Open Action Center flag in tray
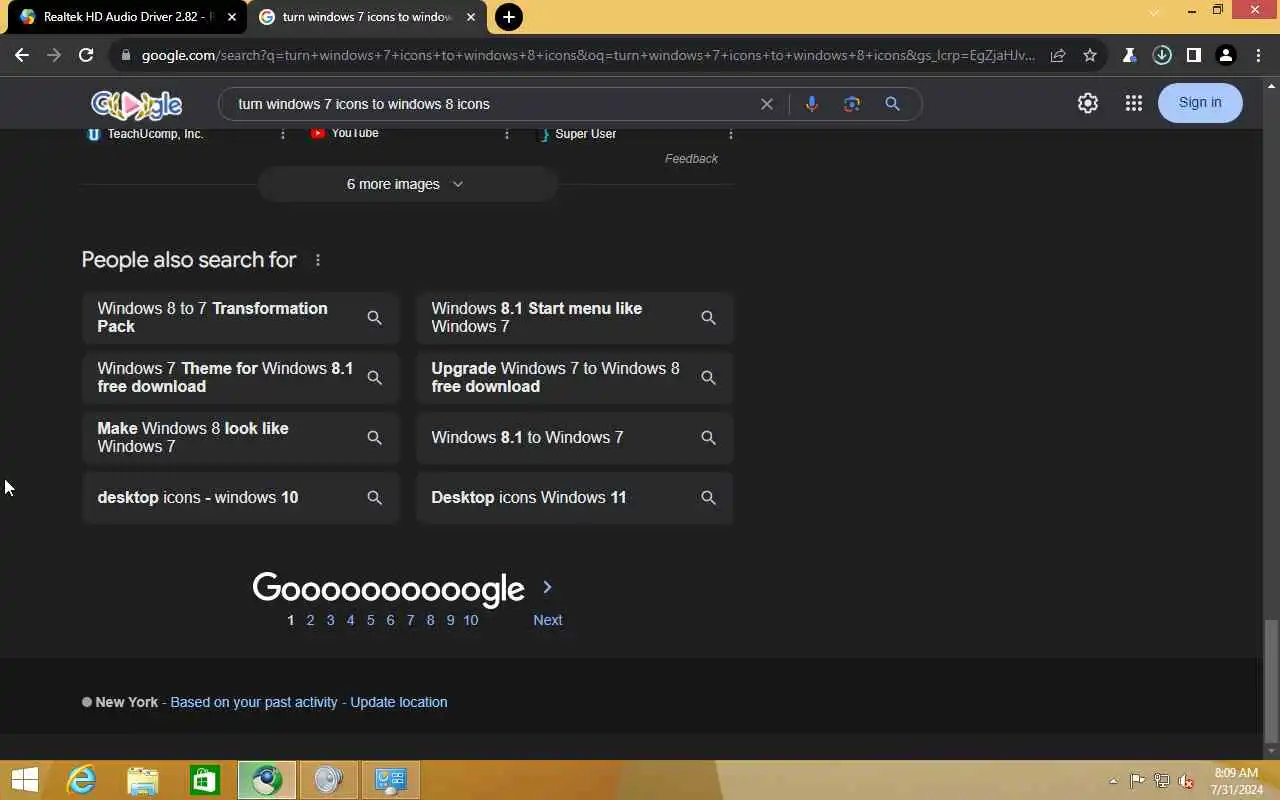Image resolution: width=1280 pixels, height=800 pixels. click(1137, 781)
